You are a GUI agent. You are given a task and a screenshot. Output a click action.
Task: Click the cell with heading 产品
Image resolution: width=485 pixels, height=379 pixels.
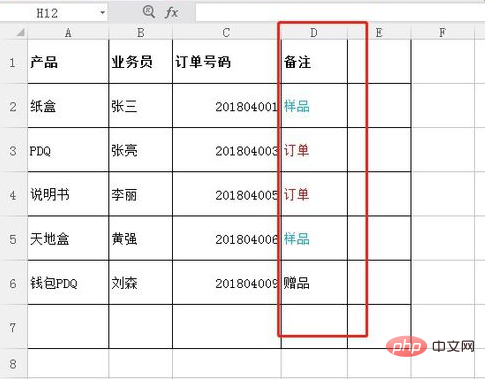68,62
